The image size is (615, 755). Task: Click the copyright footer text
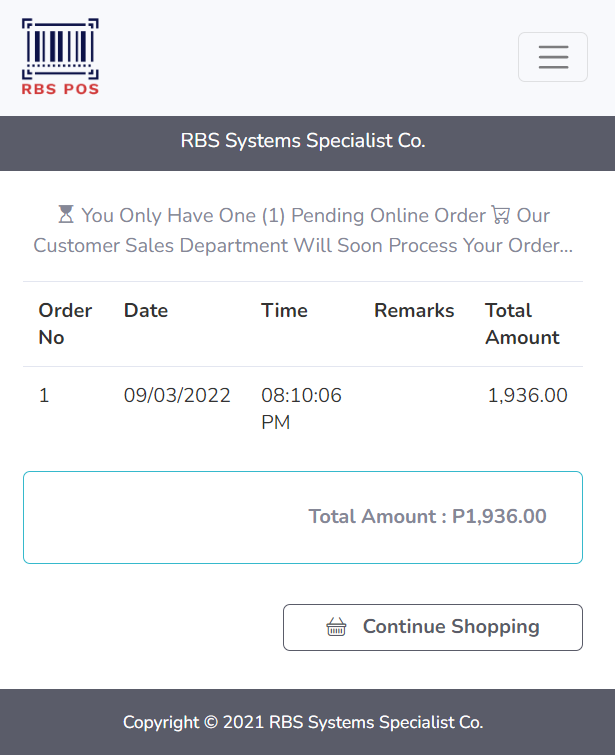[x=303, y=722]
